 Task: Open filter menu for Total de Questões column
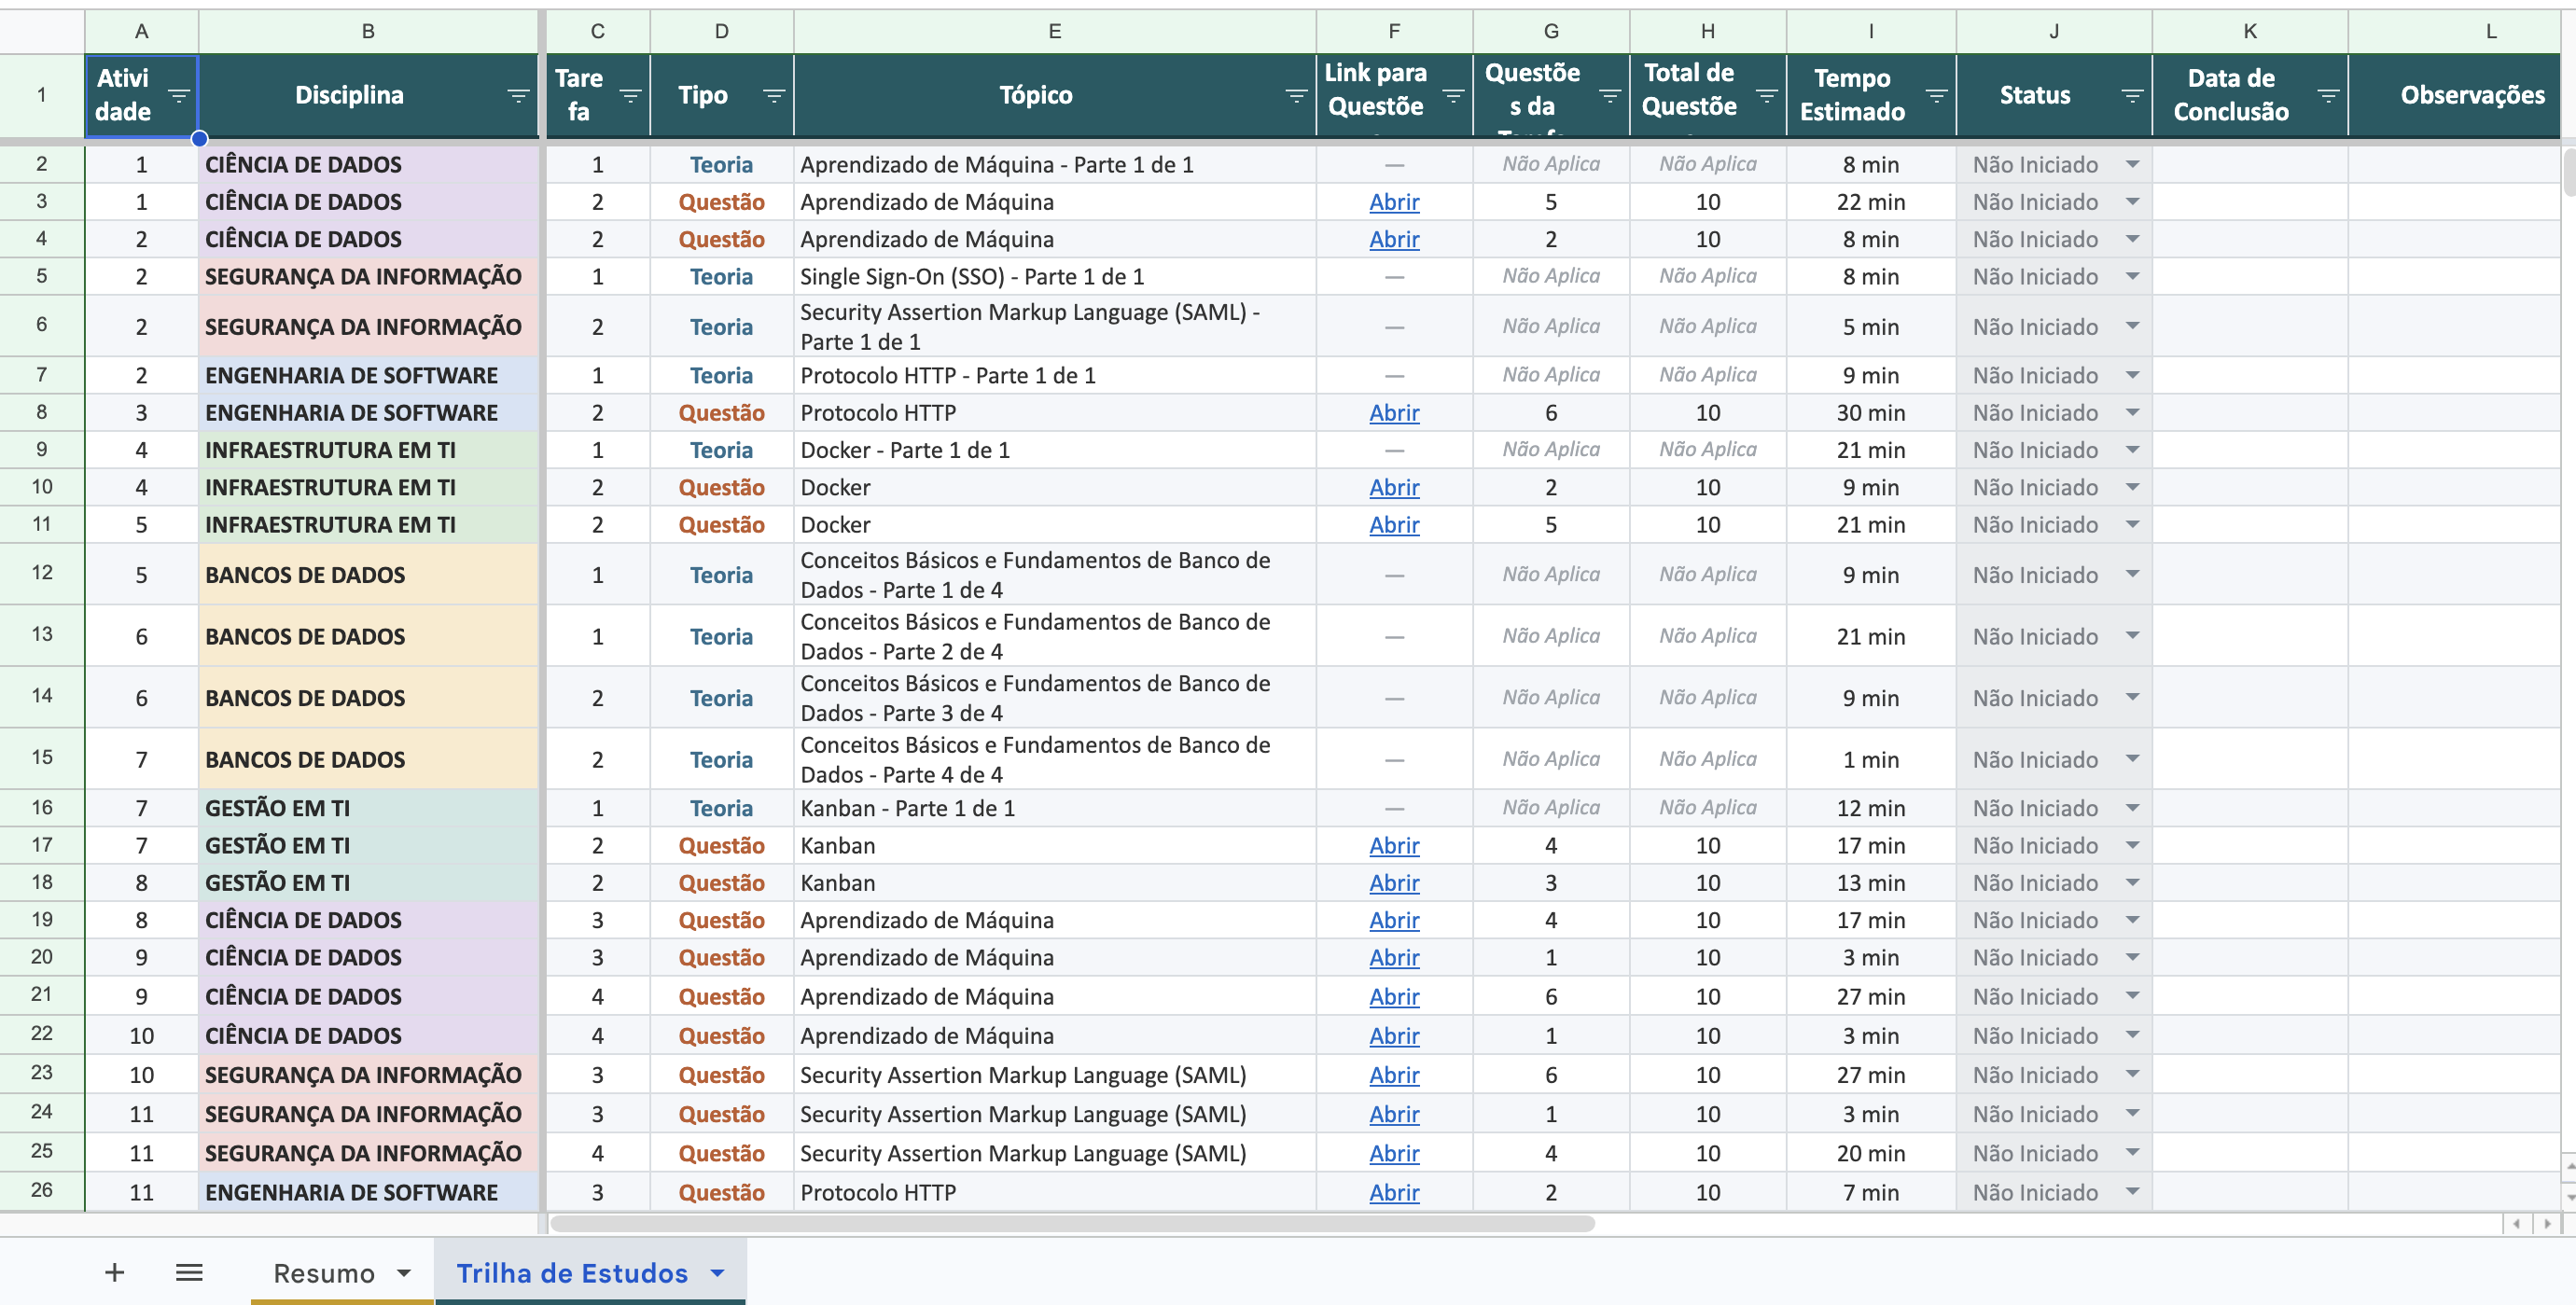(x=1767, y=96)
